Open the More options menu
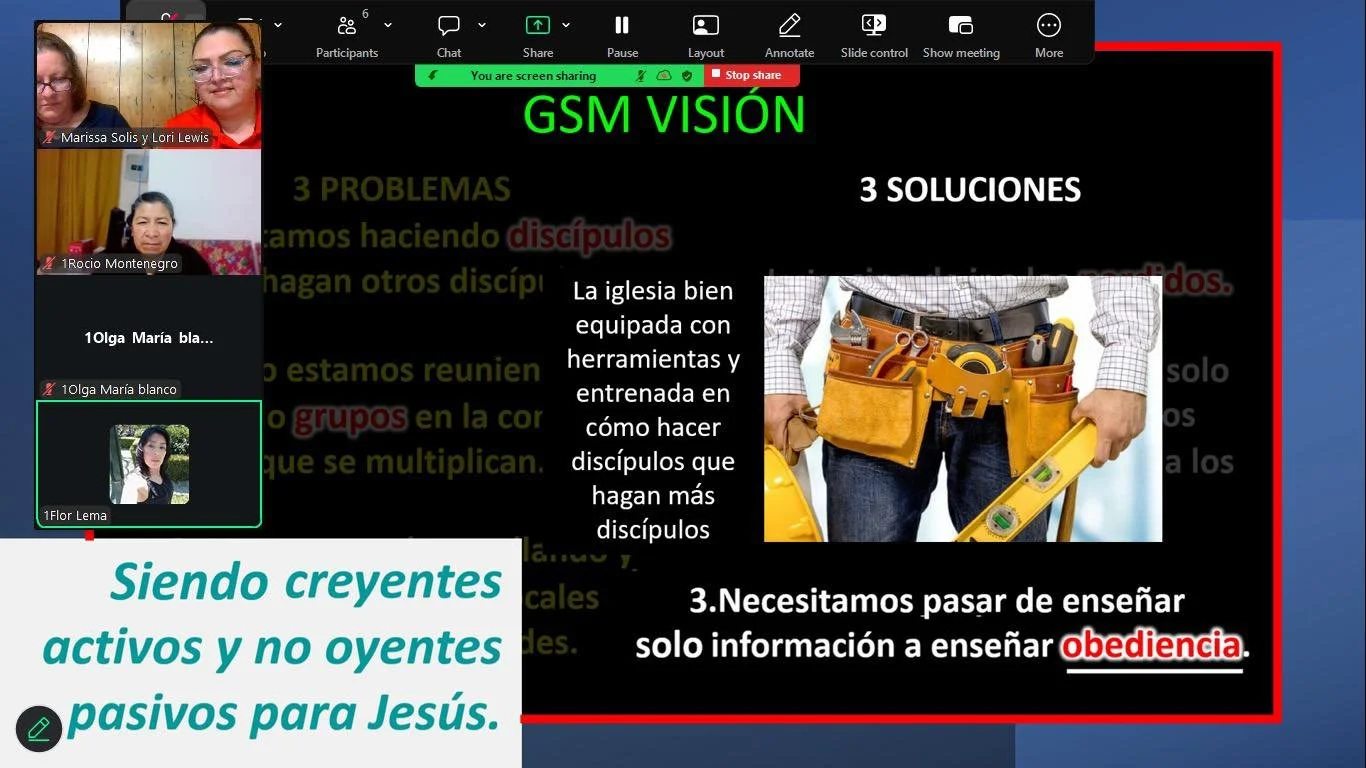1366x768 pixels. click(1049, 36)
